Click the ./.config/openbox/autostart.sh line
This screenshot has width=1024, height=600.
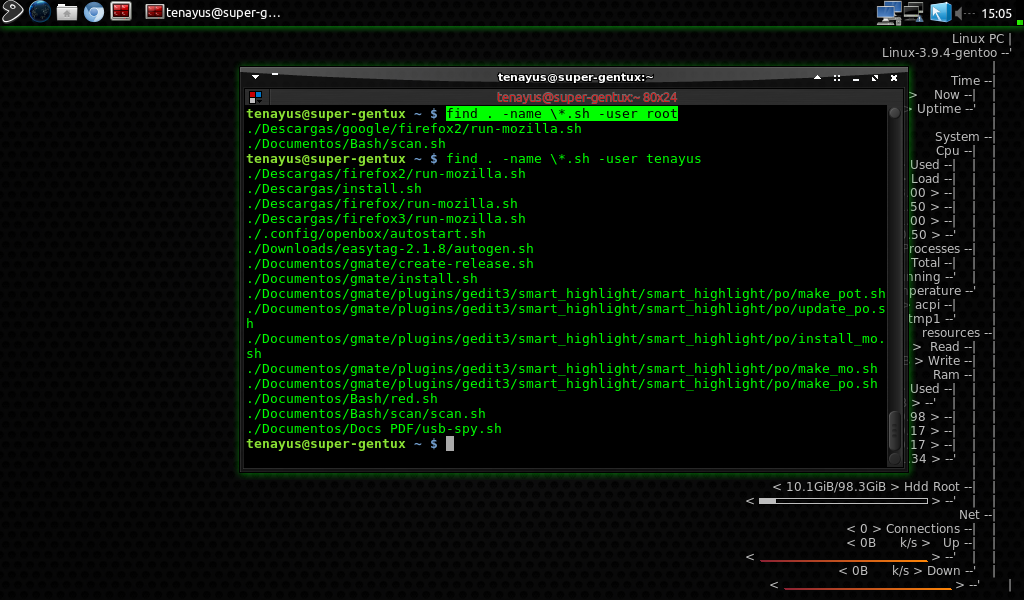[366, 234]
